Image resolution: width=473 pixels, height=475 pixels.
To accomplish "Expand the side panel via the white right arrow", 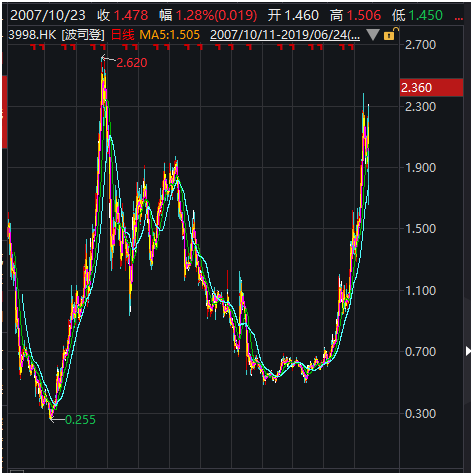I will click(x=468, y=351).
